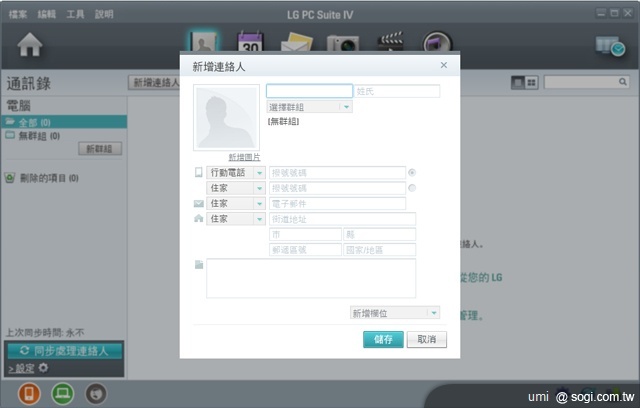Open the Messages envelope icon
Screen dimensions: 640x408
[297, 42]
